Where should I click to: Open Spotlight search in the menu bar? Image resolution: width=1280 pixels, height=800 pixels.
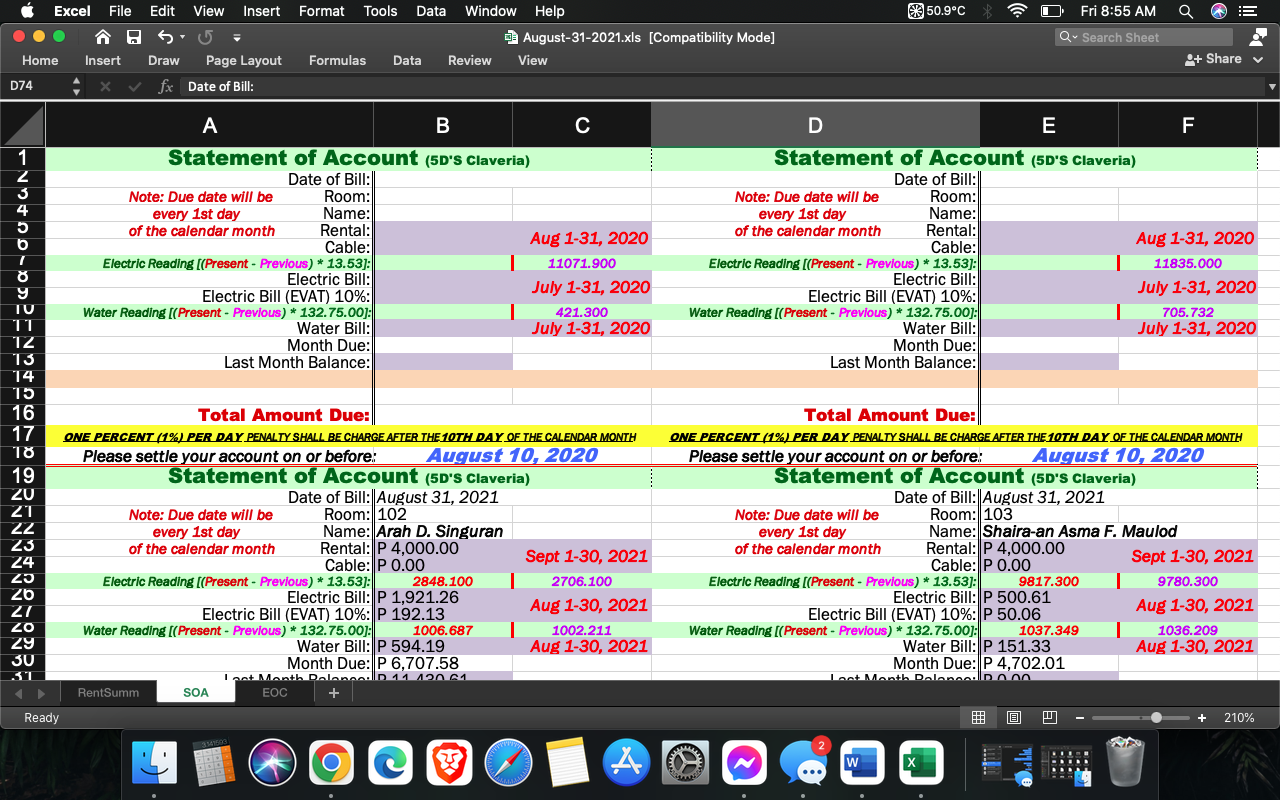click(1186, 11)
